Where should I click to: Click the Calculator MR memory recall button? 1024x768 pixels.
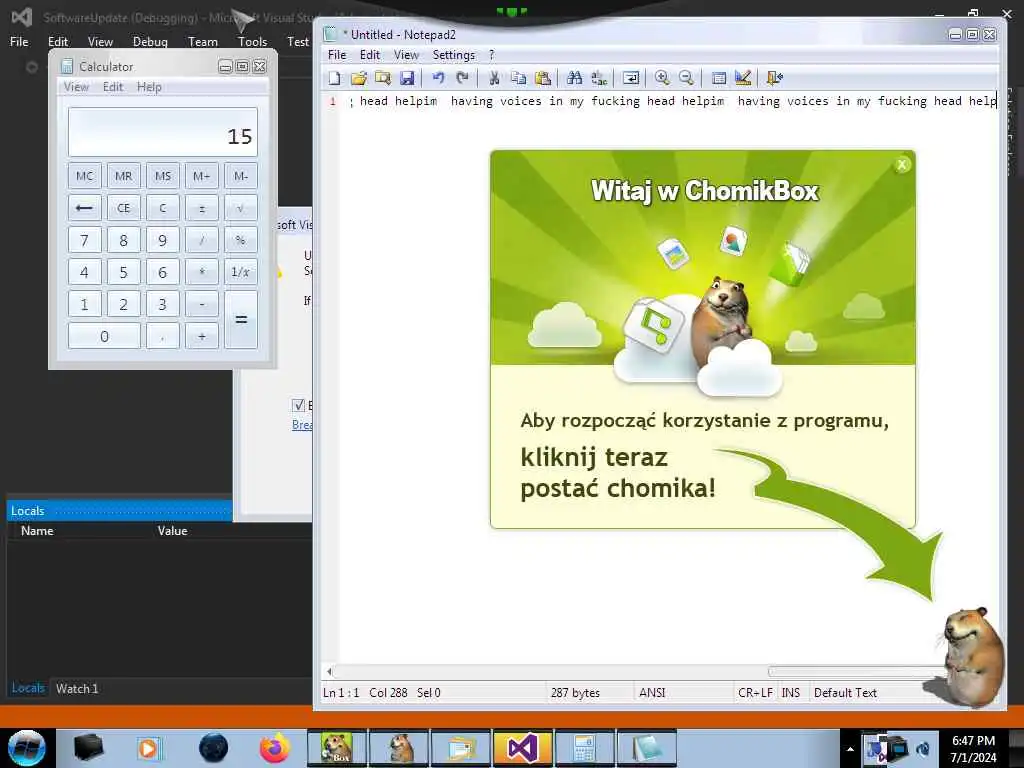(123, 176)
